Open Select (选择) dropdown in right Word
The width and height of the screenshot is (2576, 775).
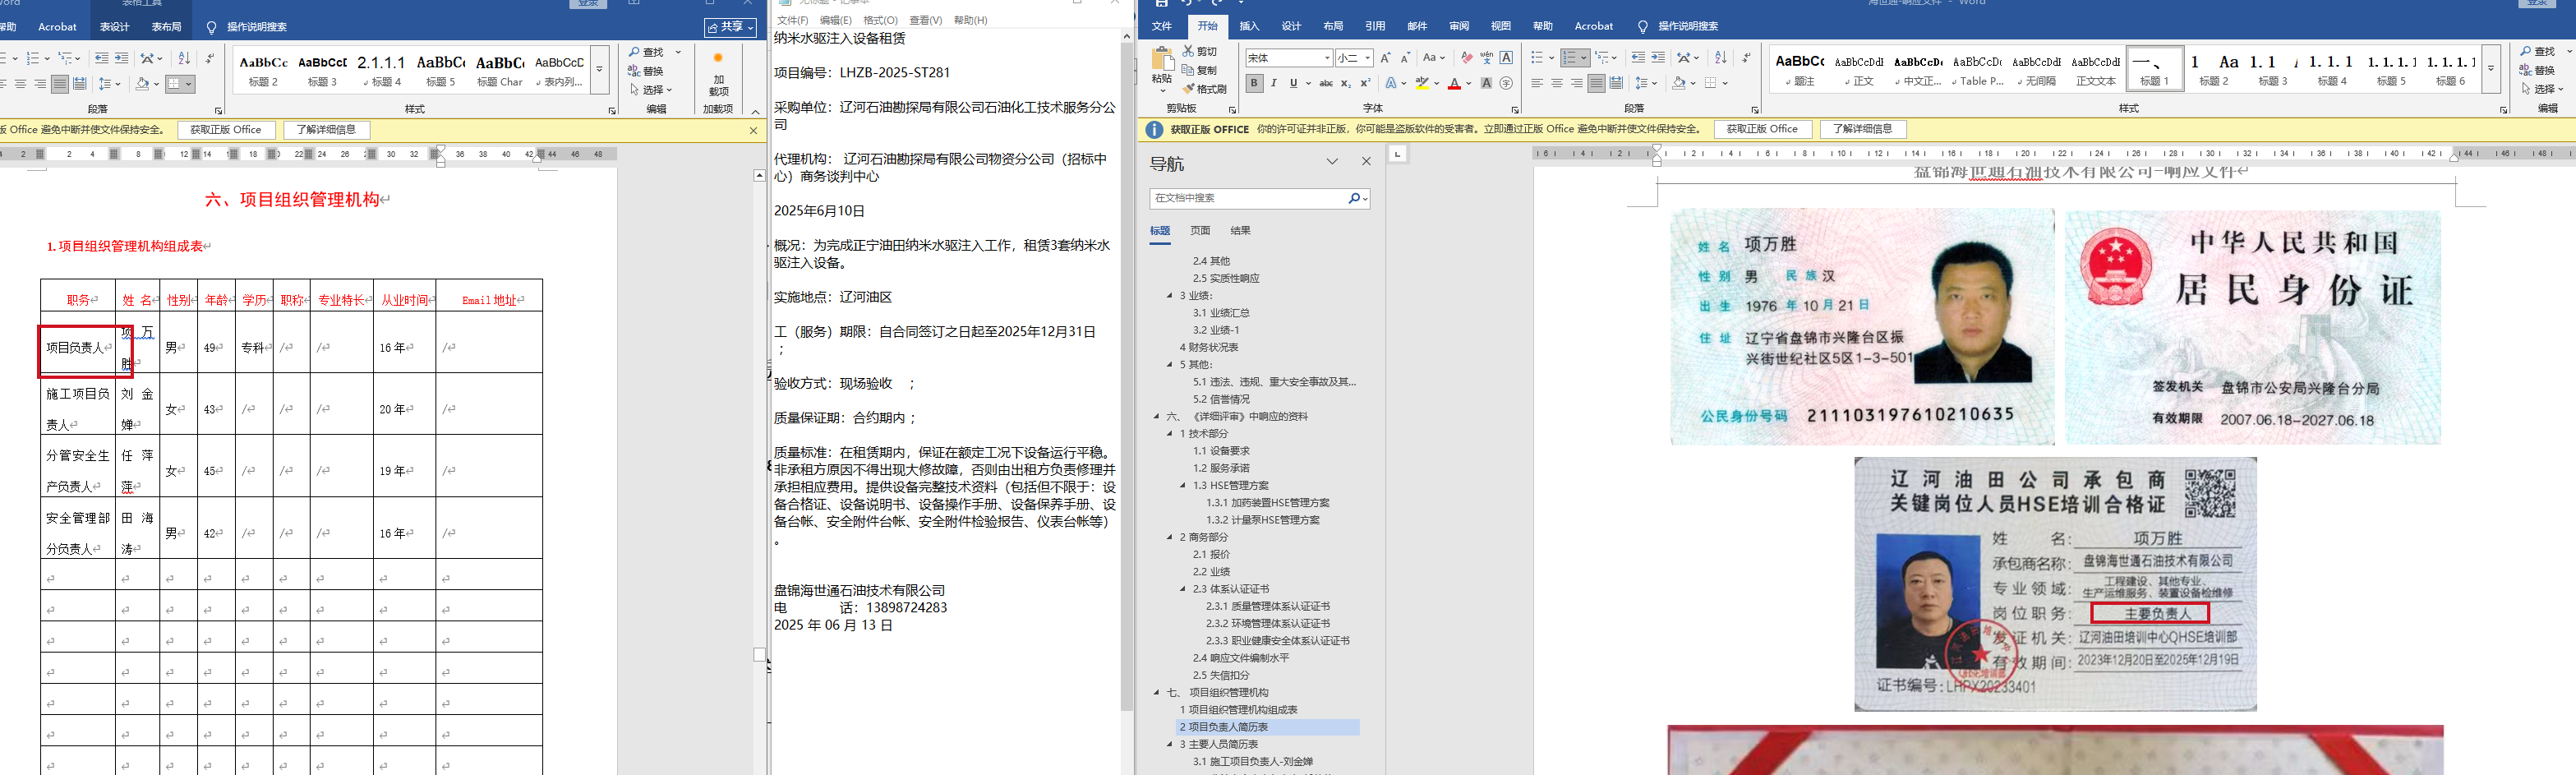pyautogui.click(x=2543, y=89)
